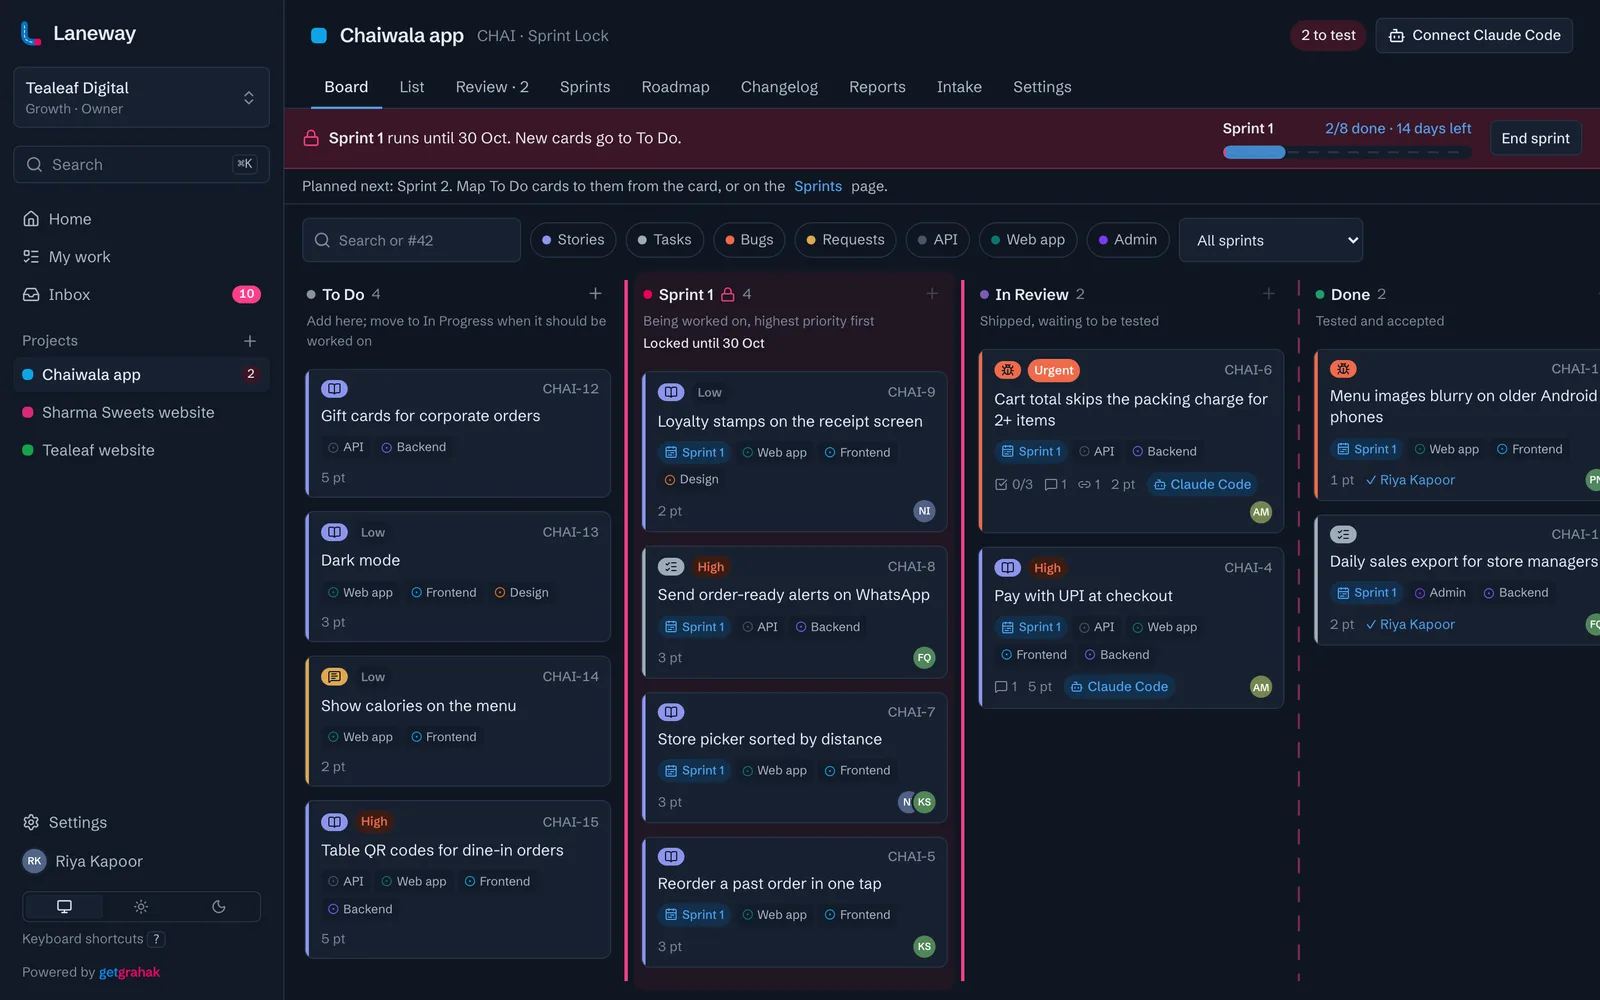Open the getgrahak link
The image size is (1600, 1000).
pos(129,972)
